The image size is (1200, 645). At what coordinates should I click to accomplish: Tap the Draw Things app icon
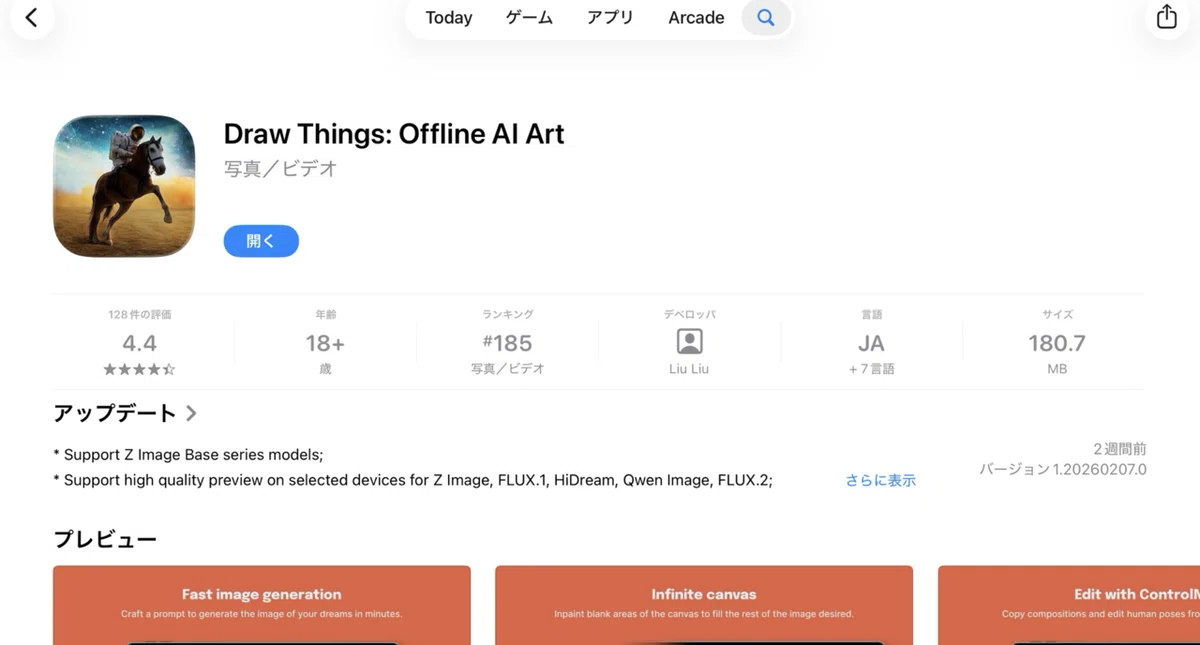click(124, 186)
